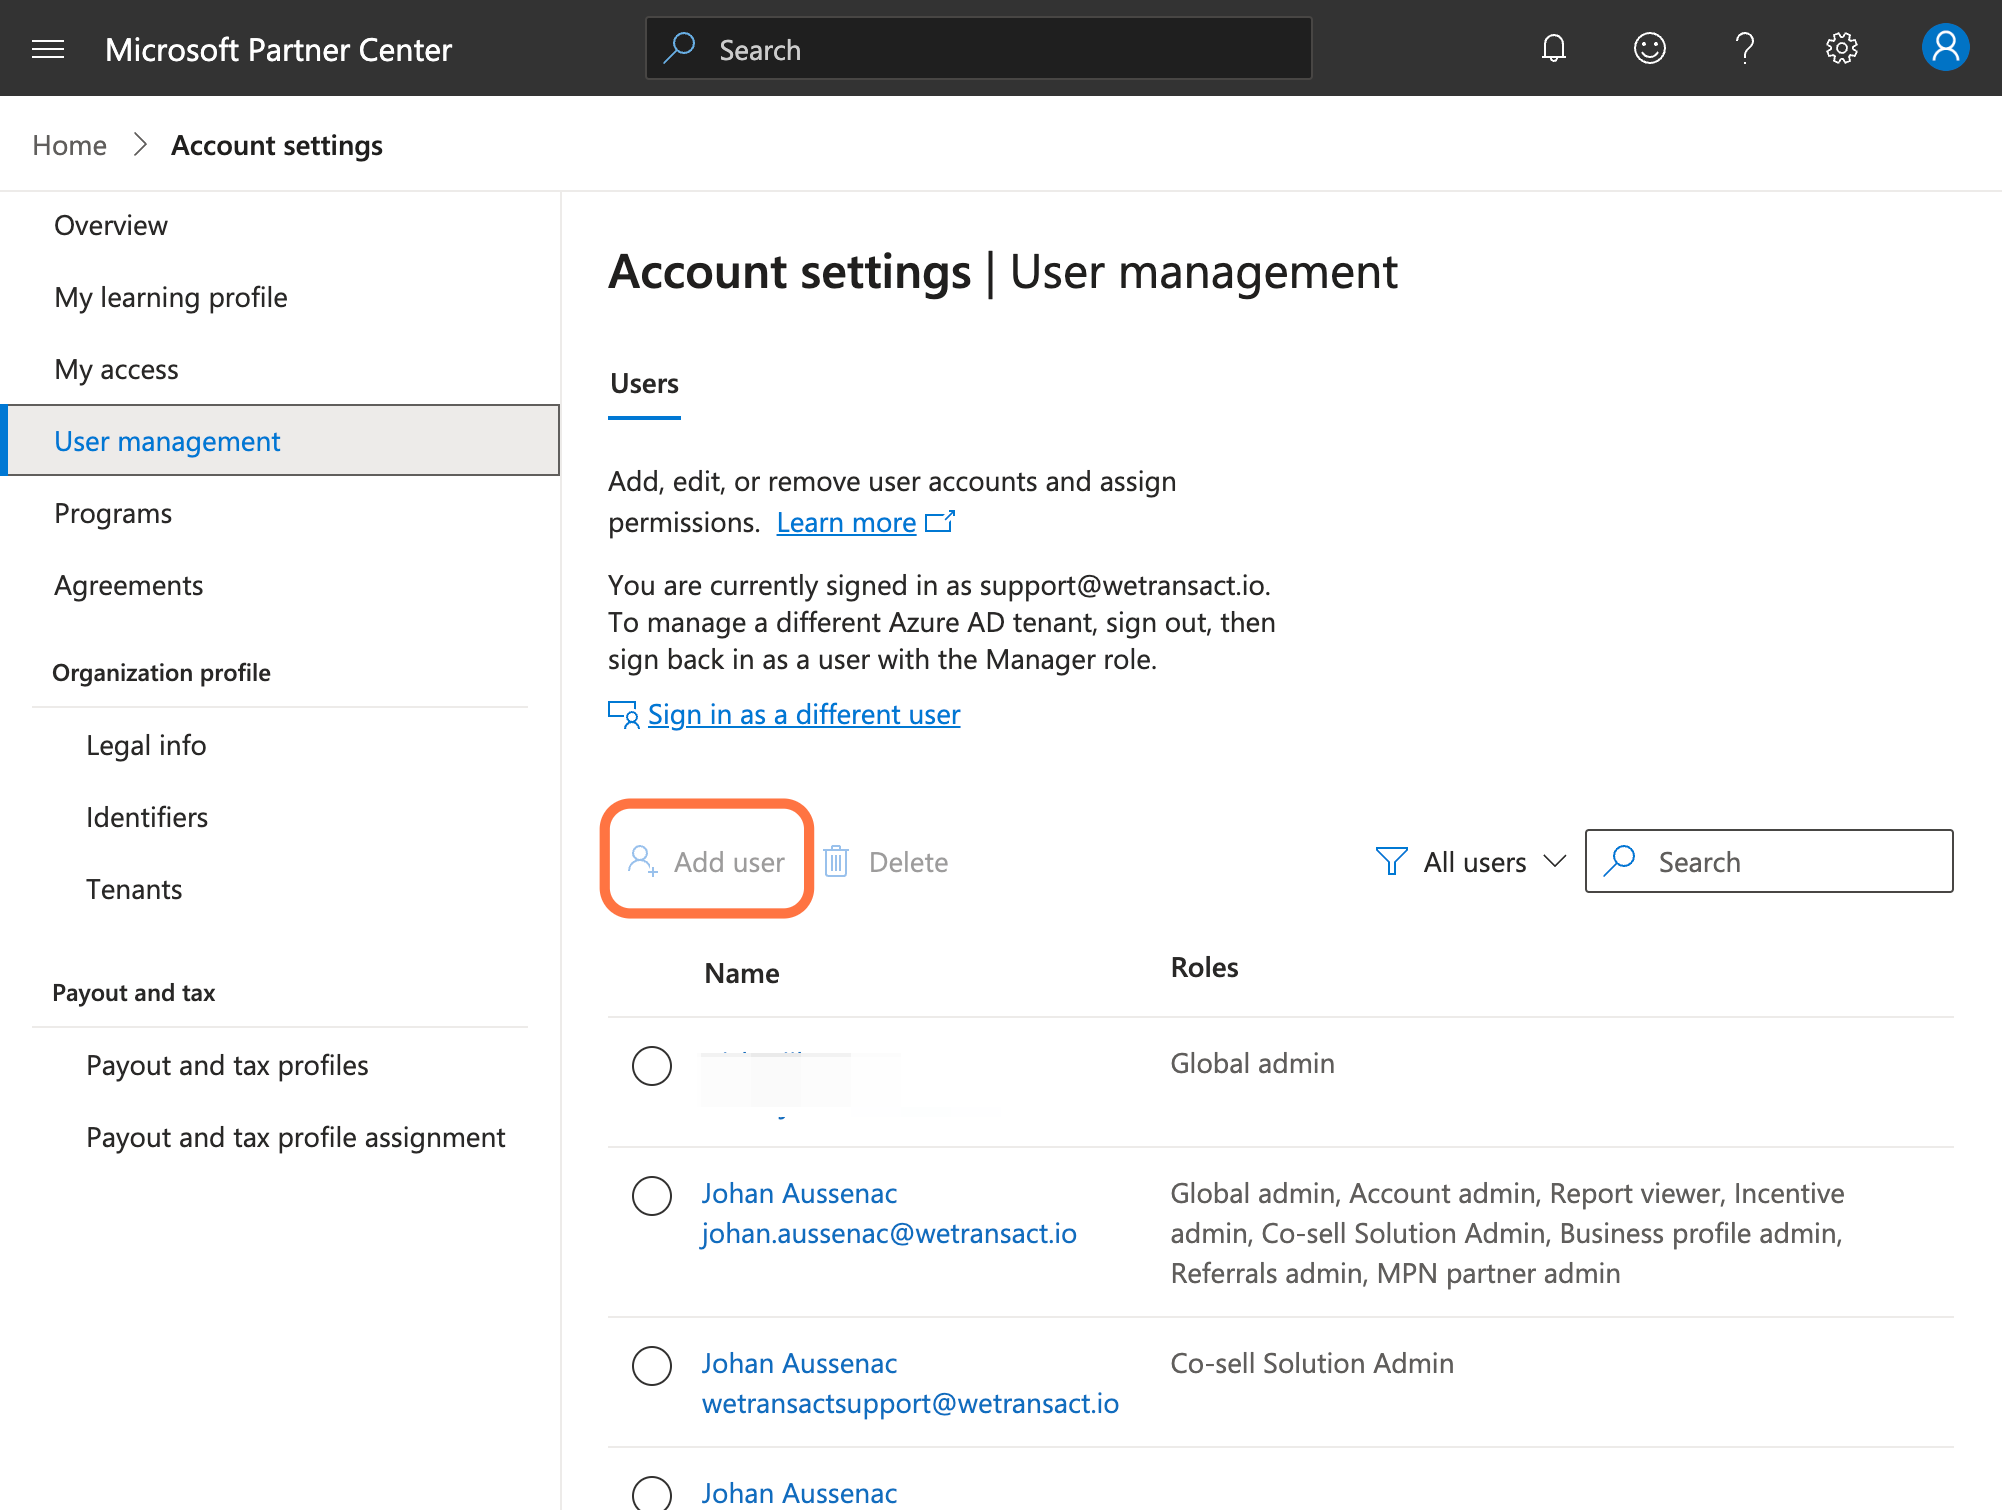The width and height of the screenshot is (2002, 1510).
Task: Open the help question mark
Action: (x=1745, y=48)
